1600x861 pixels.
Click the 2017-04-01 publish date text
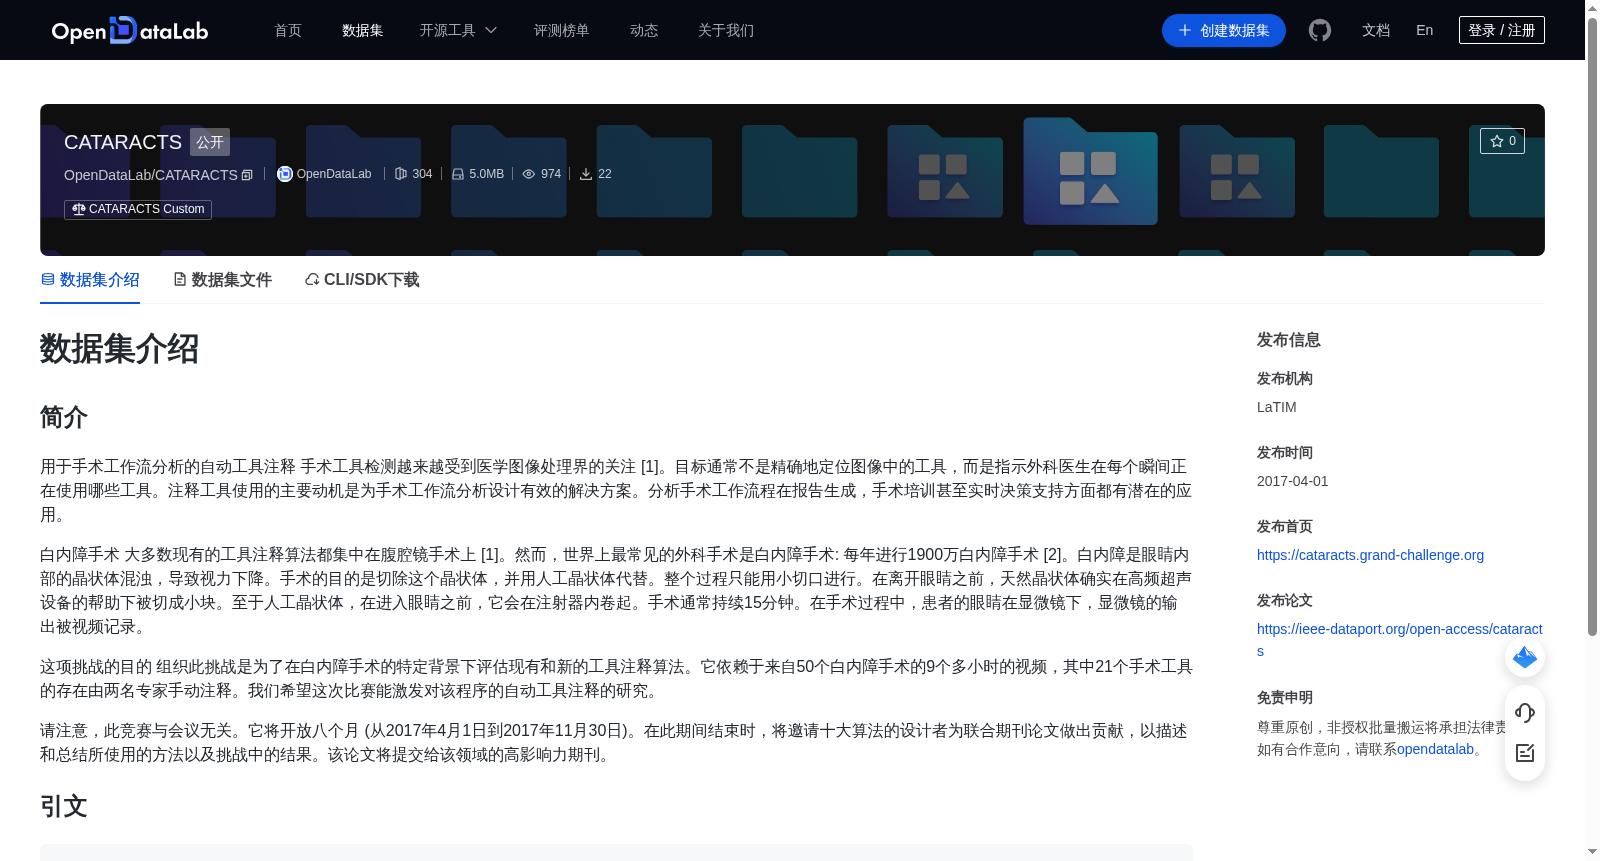click(x=1293, y=481)
